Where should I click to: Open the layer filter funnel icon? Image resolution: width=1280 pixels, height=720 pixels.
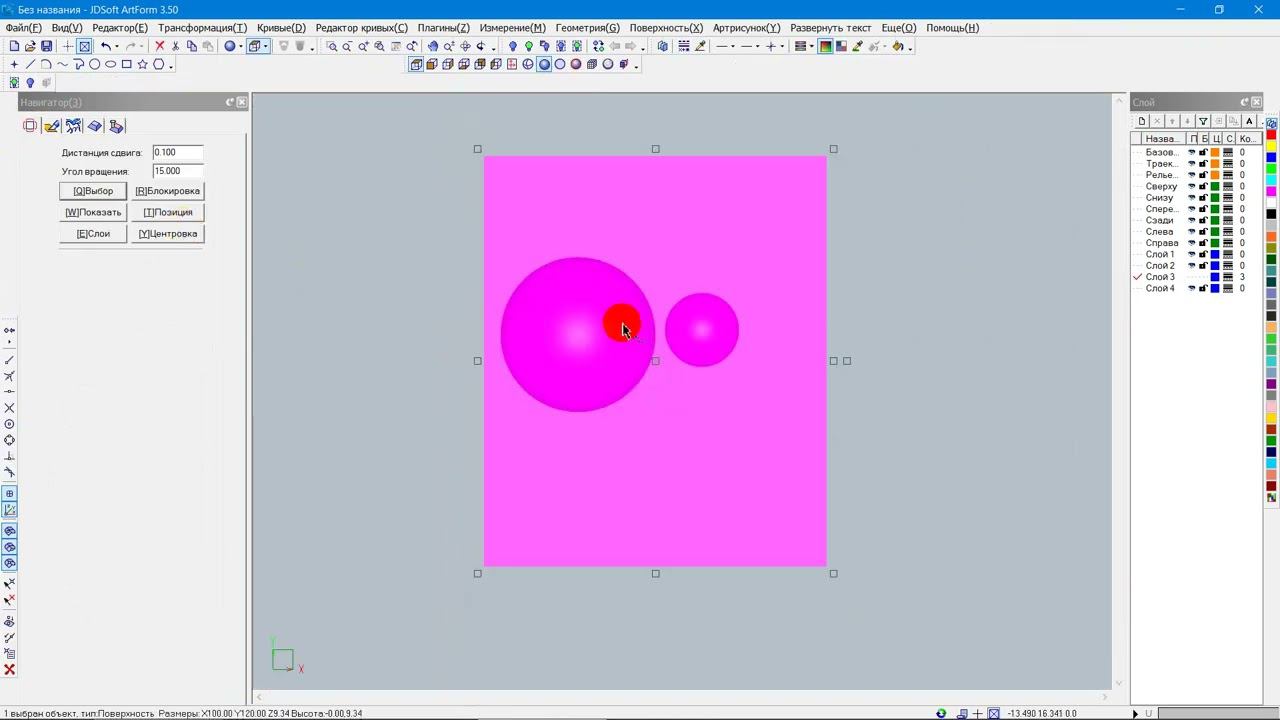click(1203, 121)
